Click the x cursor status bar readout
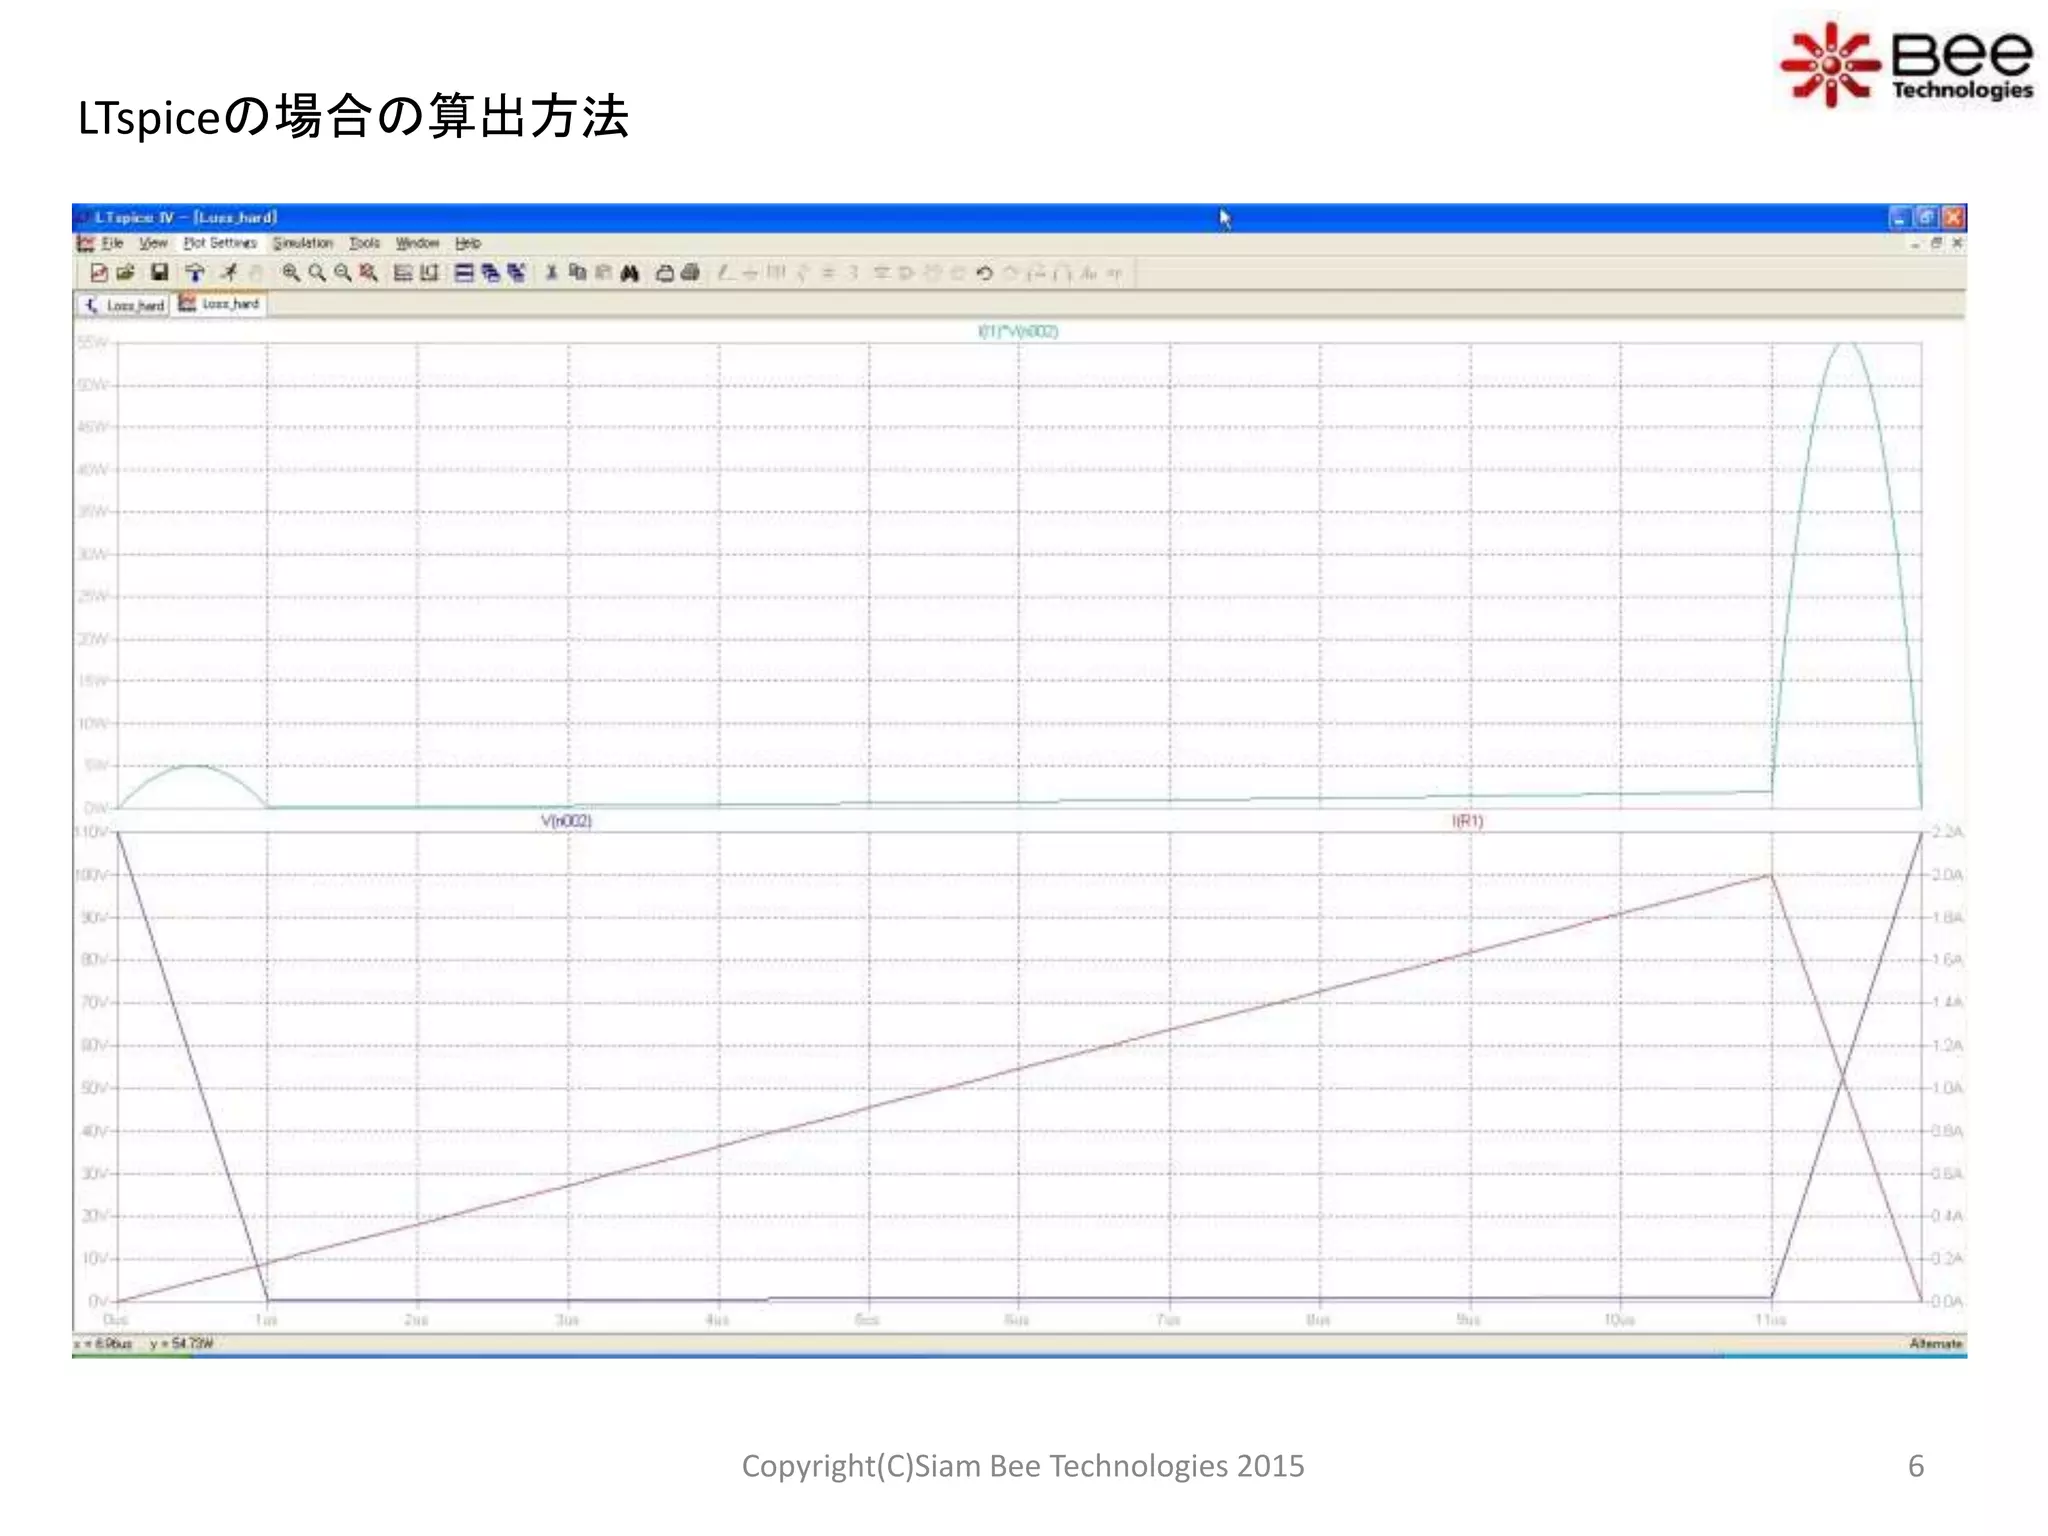 click(x=103, y=1344)
